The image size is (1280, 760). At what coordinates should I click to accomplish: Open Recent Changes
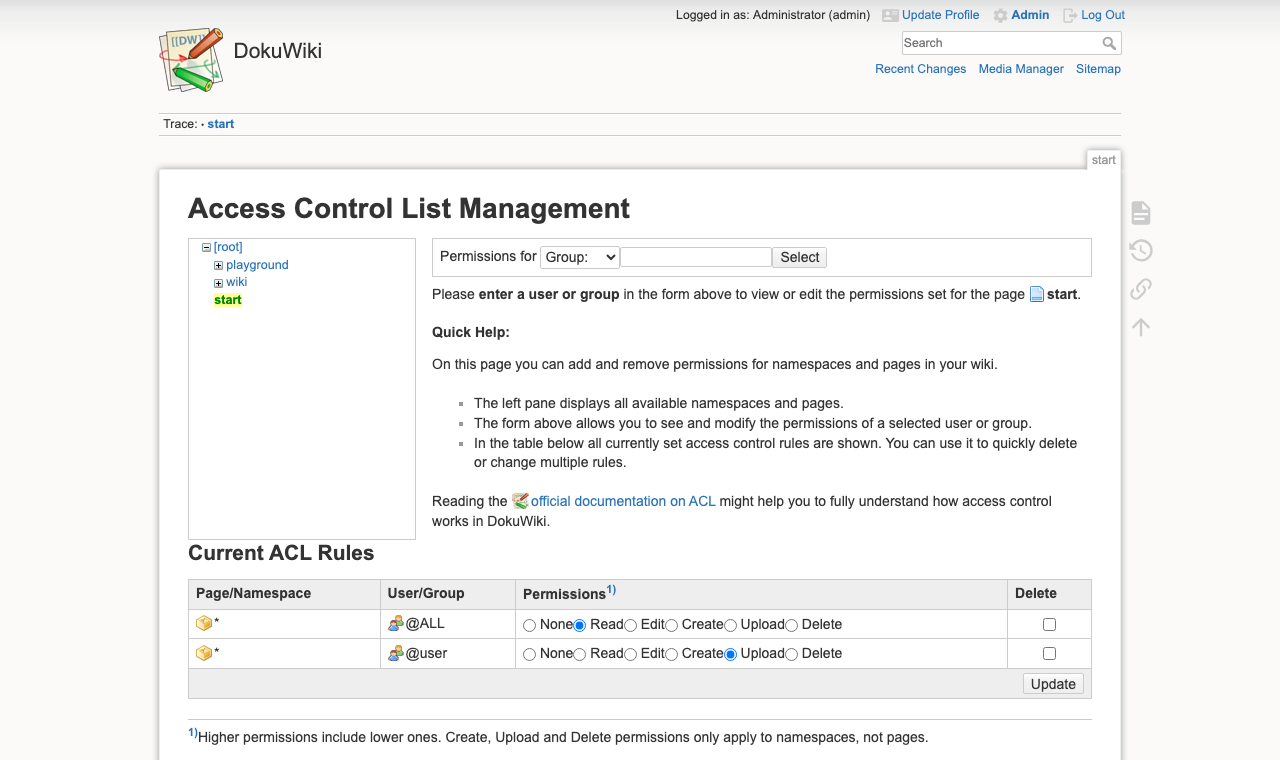coord(920,69)
